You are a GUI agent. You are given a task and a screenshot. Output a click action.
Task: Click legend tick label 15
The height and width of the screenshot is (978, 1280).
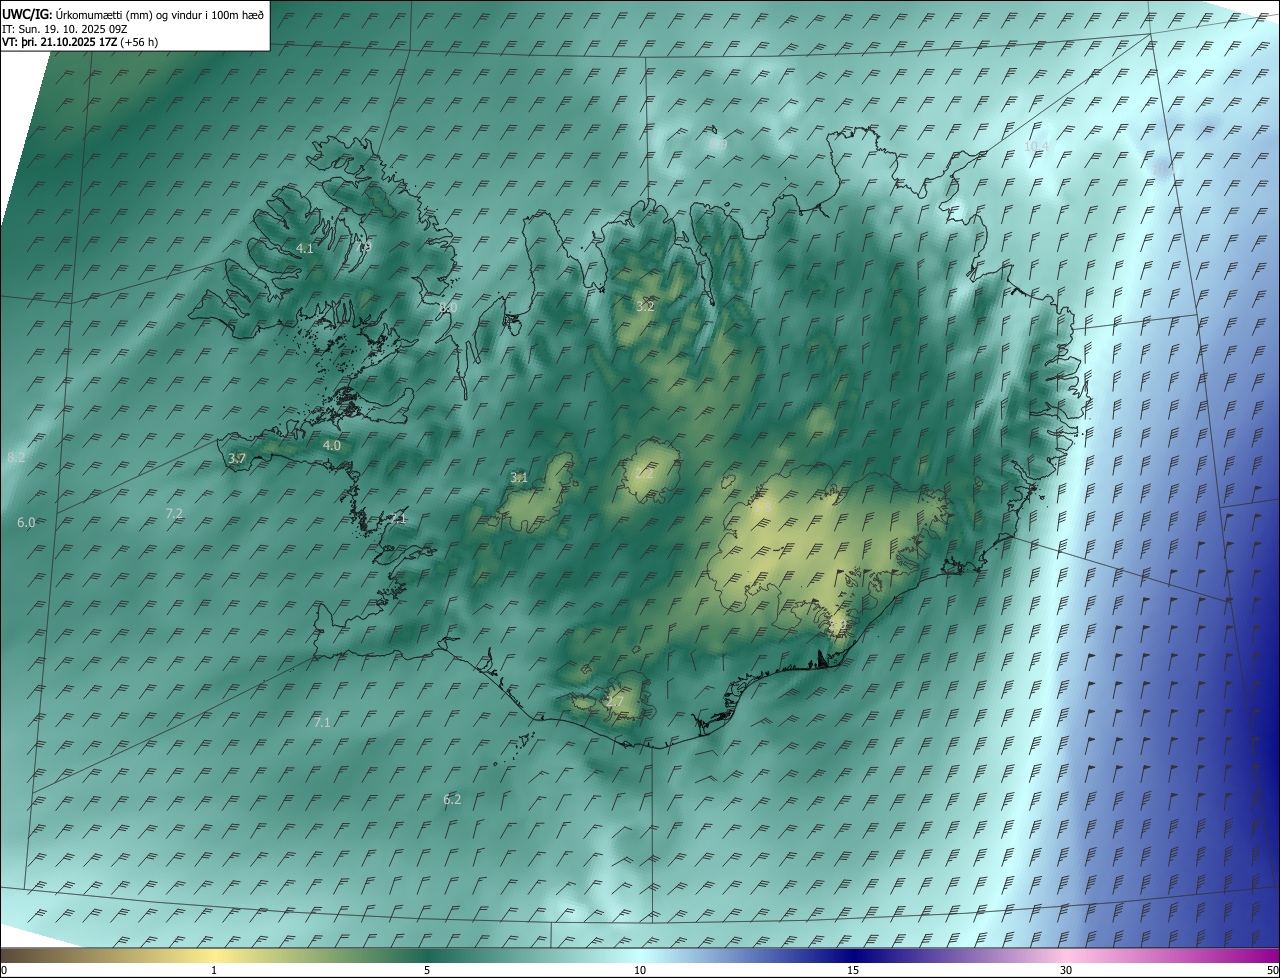pyautogui.click(x=853, y=970)
